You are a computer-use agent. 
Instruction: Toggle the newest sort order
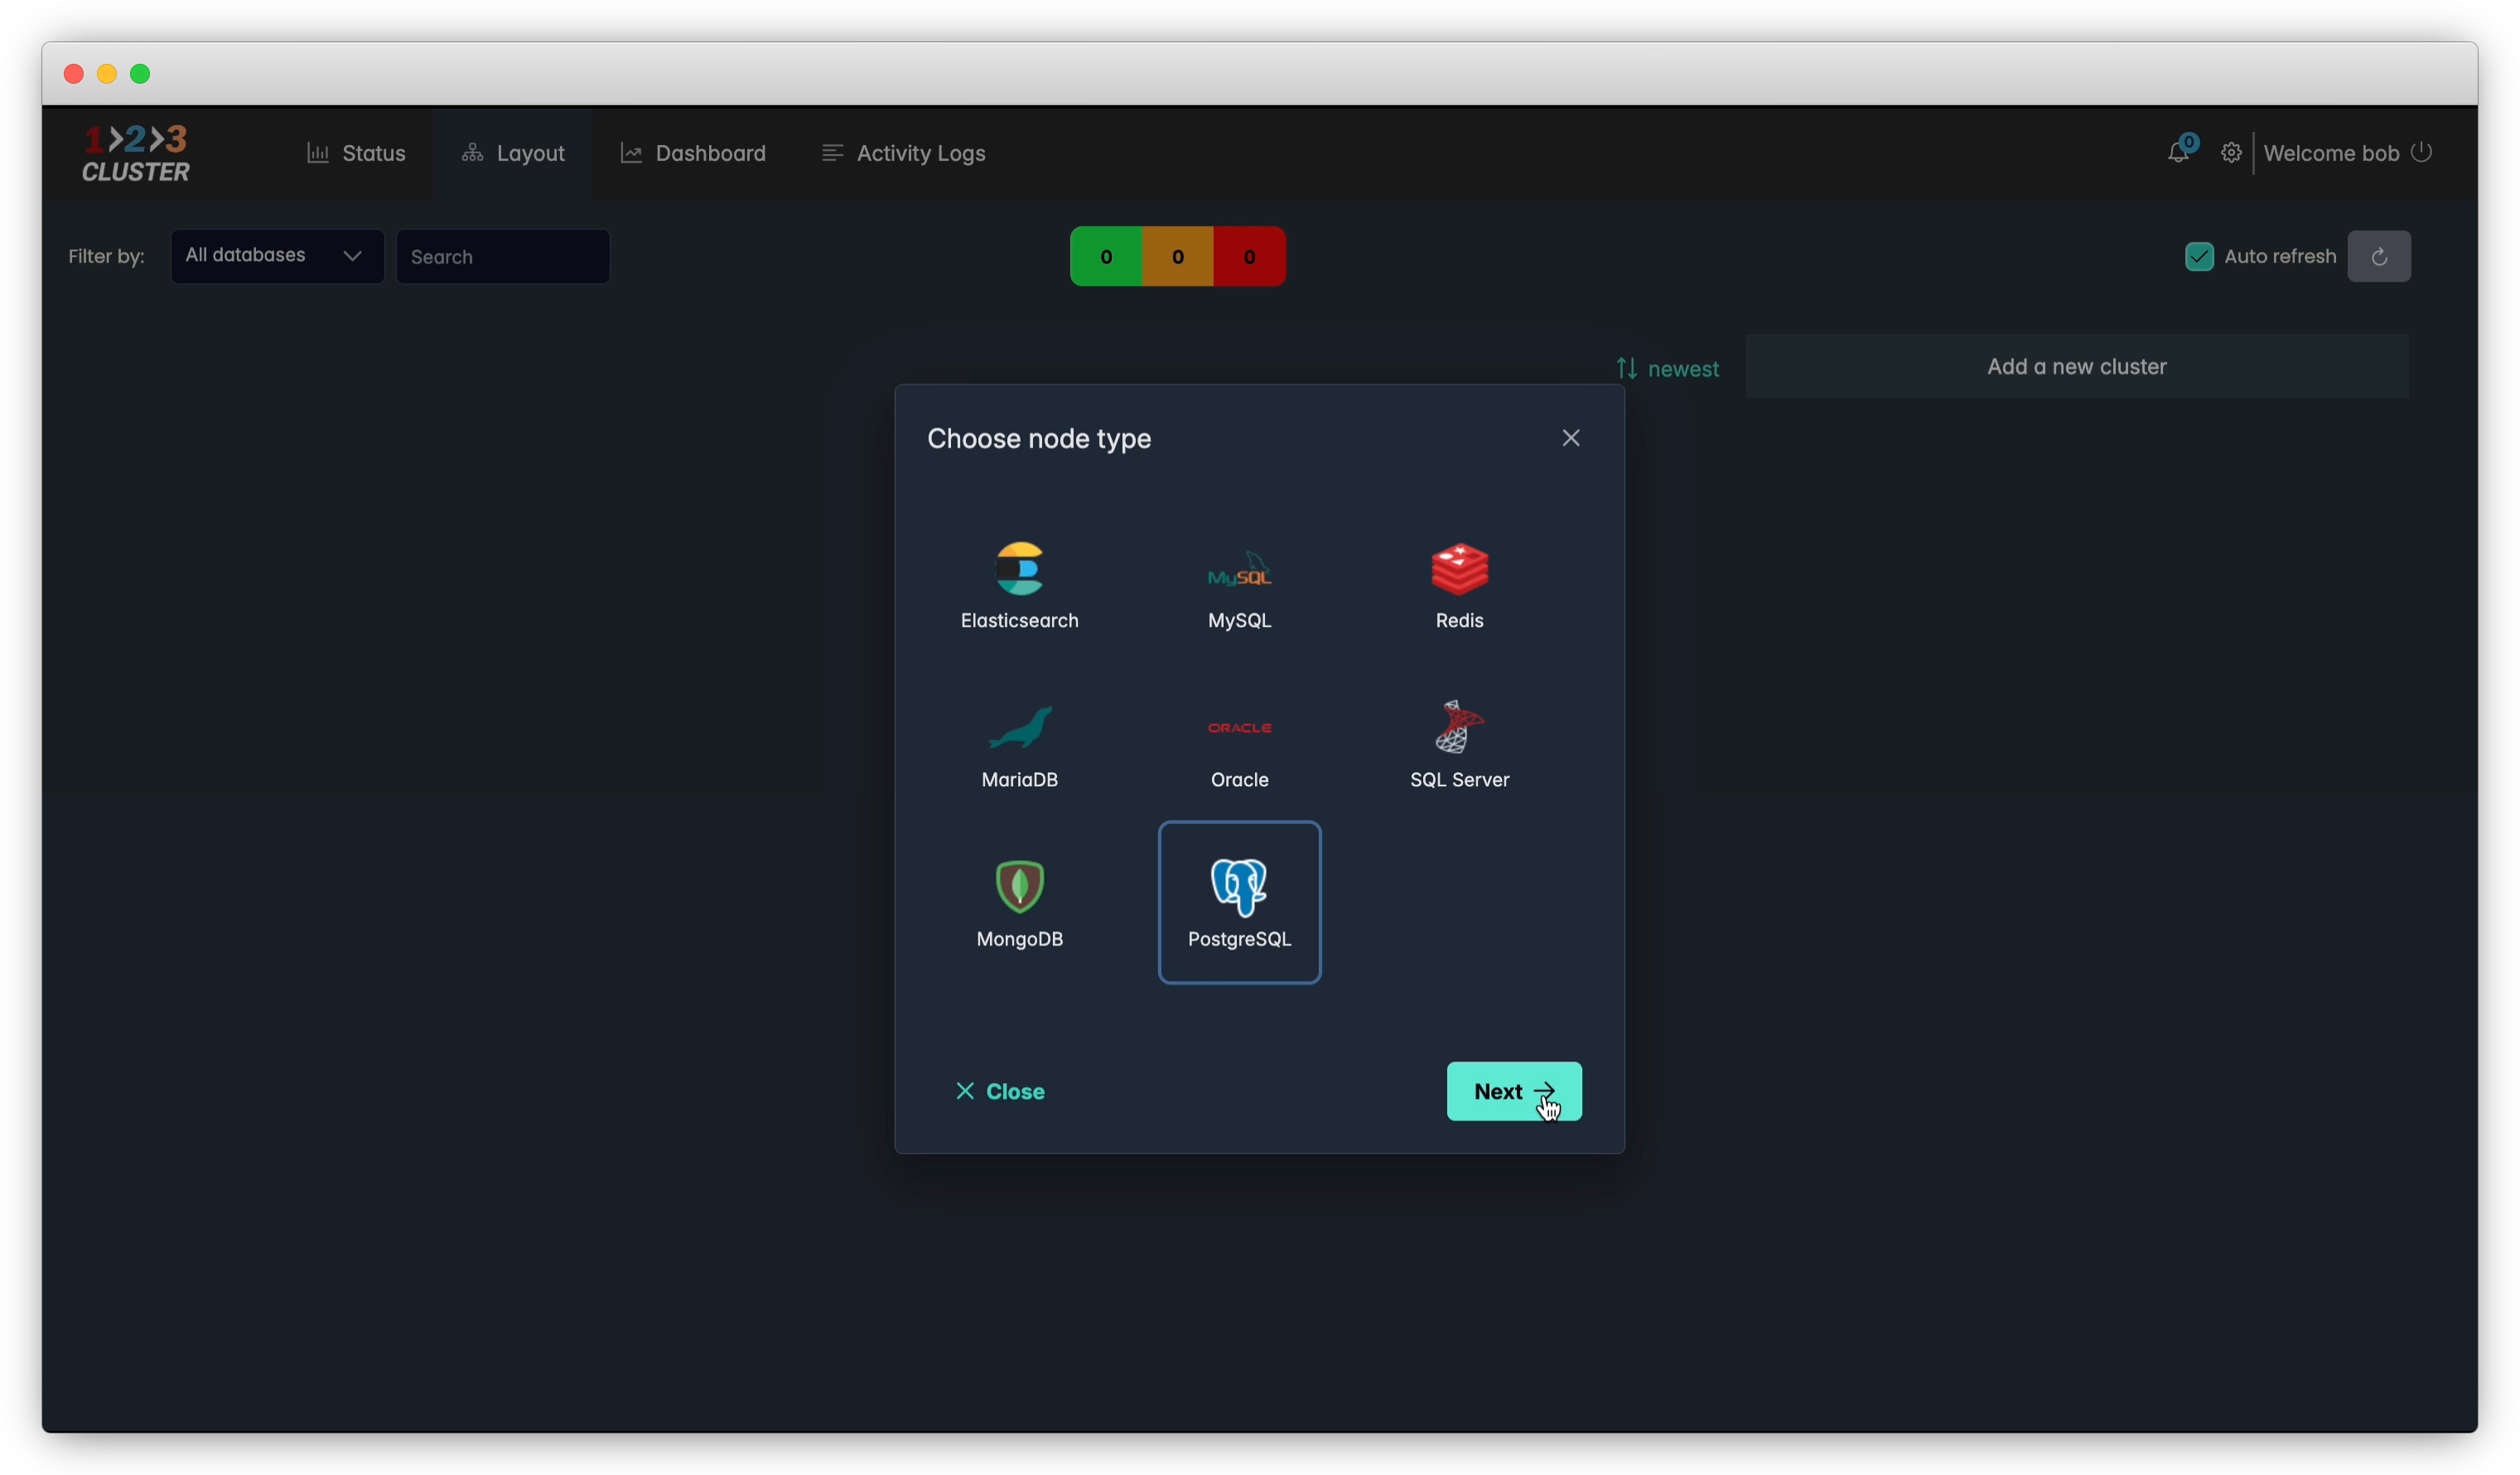click(x=1667, y=368)
